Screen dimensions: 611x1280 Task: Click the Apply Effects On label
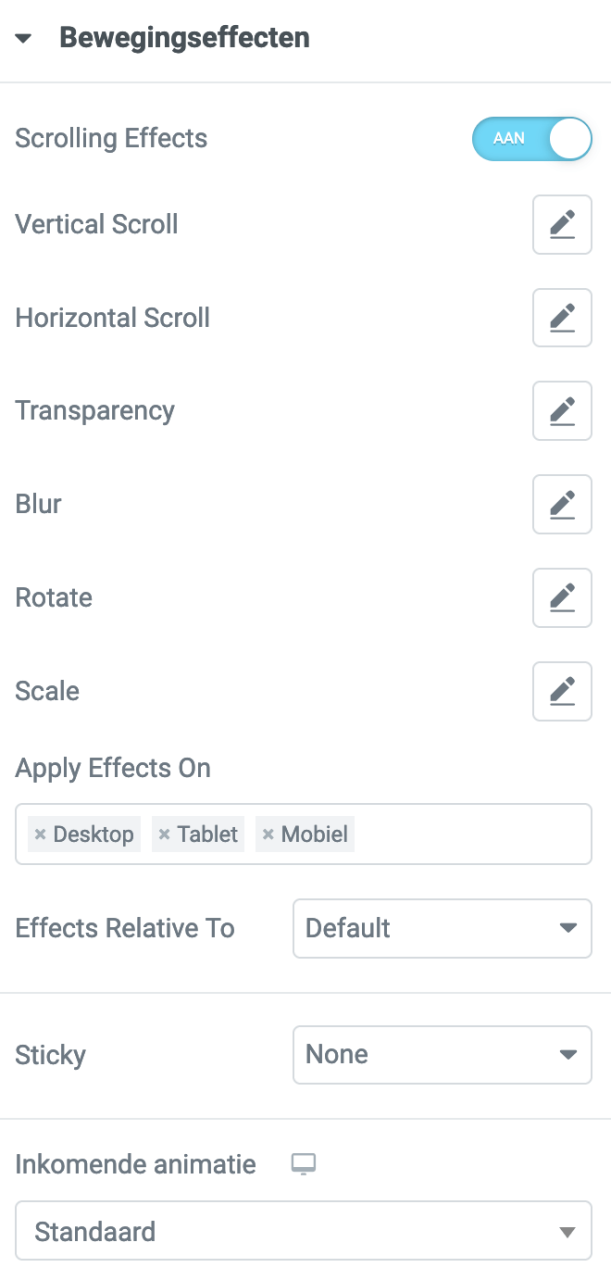(x=113, y=768)
